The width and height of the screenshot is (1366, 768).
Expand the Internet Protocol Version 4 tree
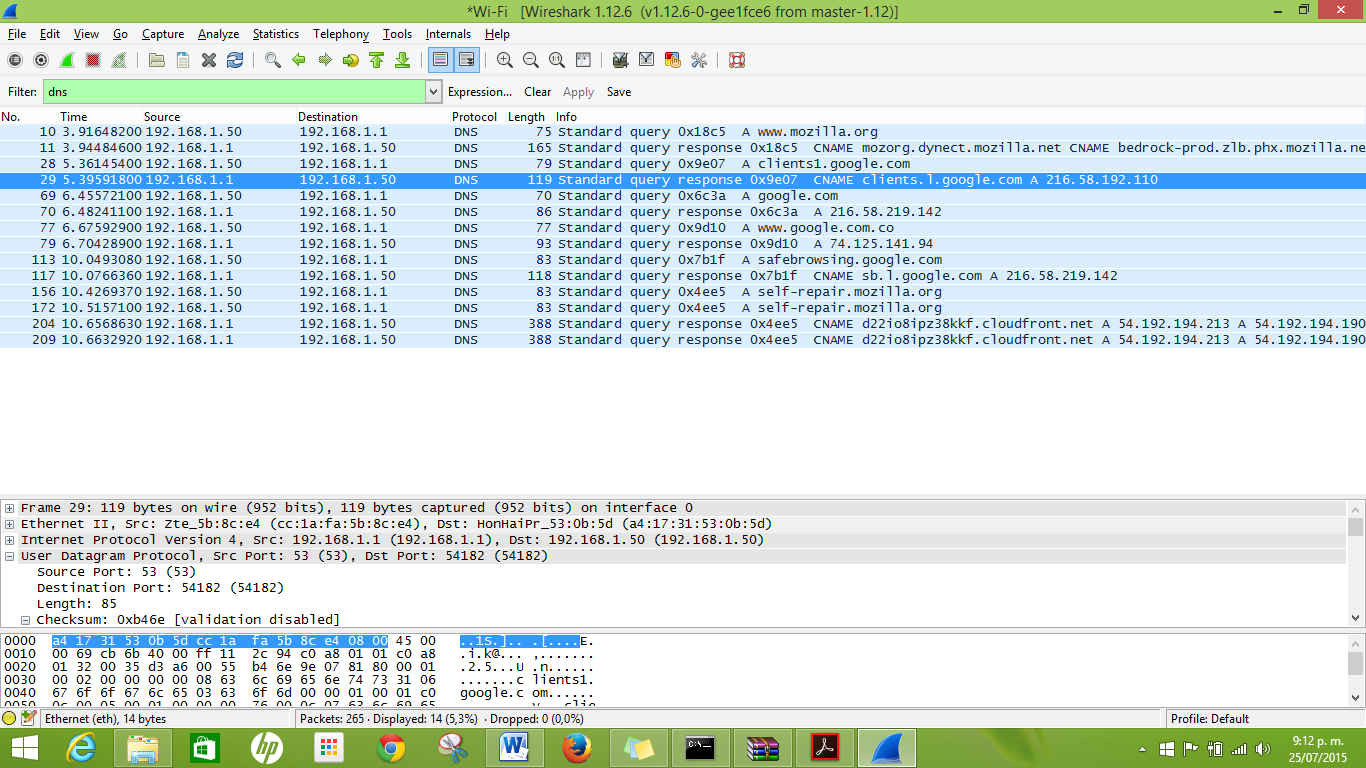tap(8, 539)
